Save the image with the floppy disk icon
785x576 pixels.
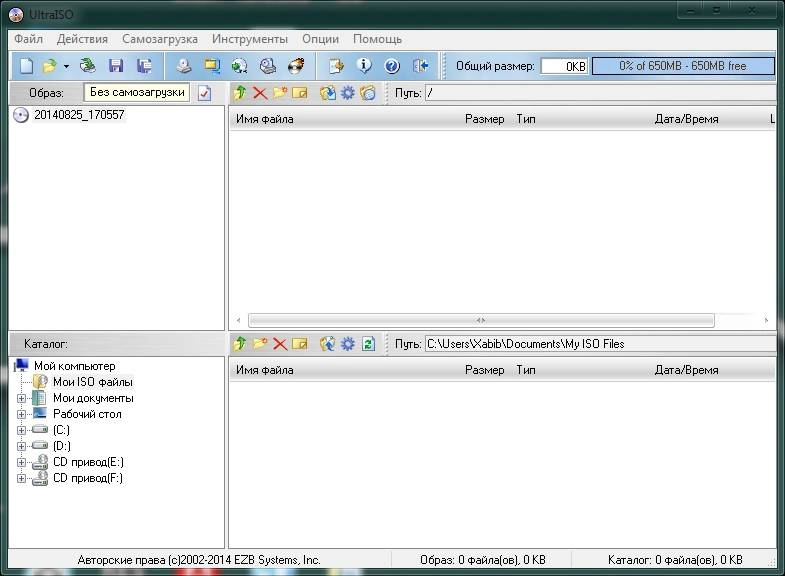pos(116,66)
